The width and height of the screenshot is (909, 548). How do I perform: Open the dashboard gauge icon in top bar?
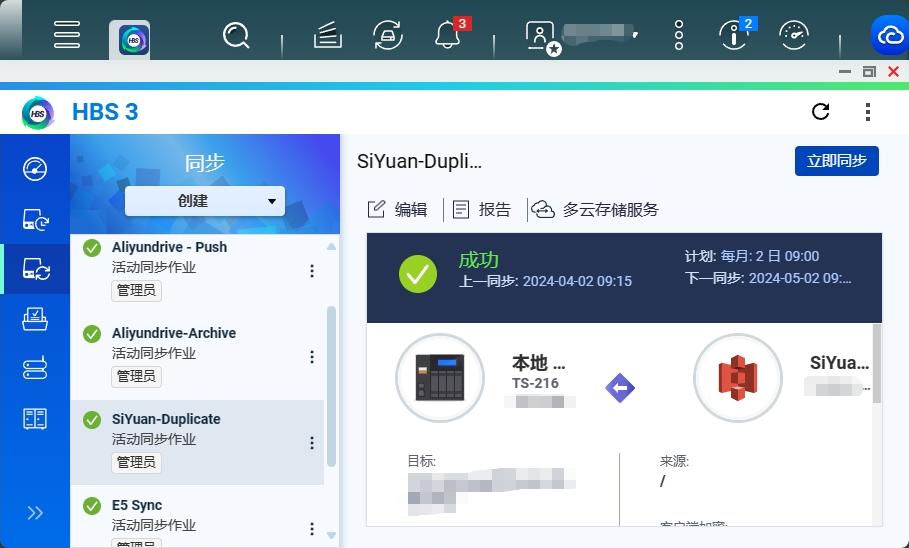click(794, 35)
